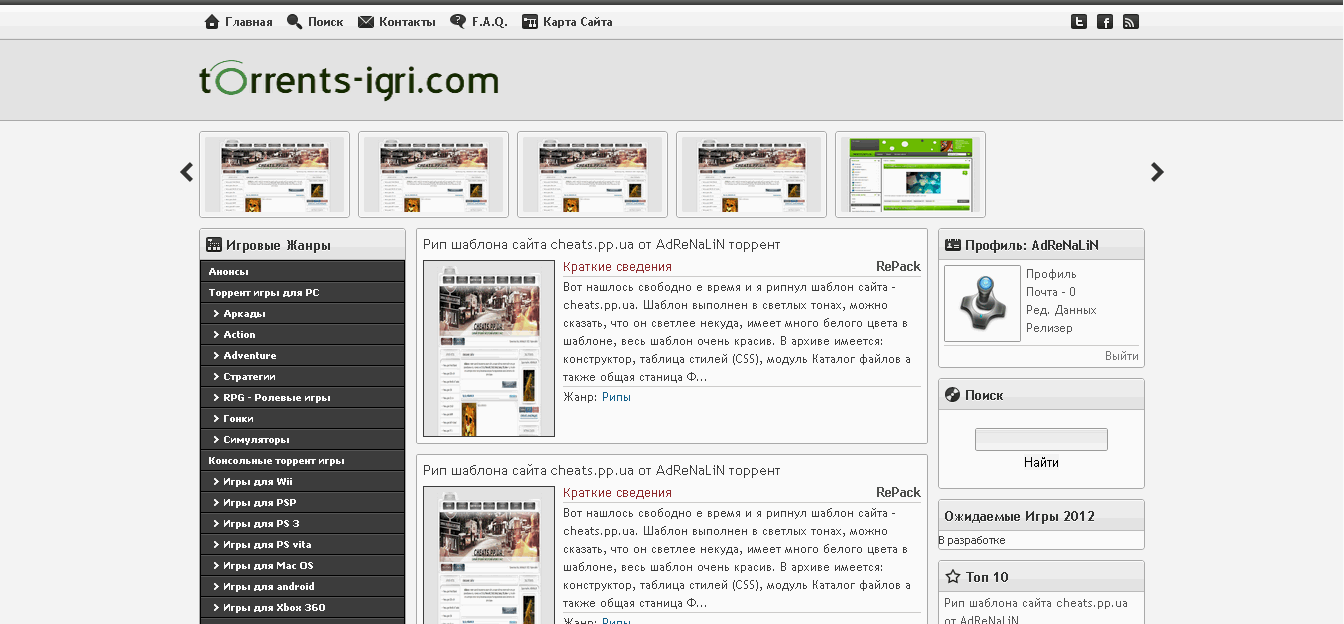Open the Twitter icon in top bar
This screenshot has width=1344, height=624.
(x=1078, y=21)
